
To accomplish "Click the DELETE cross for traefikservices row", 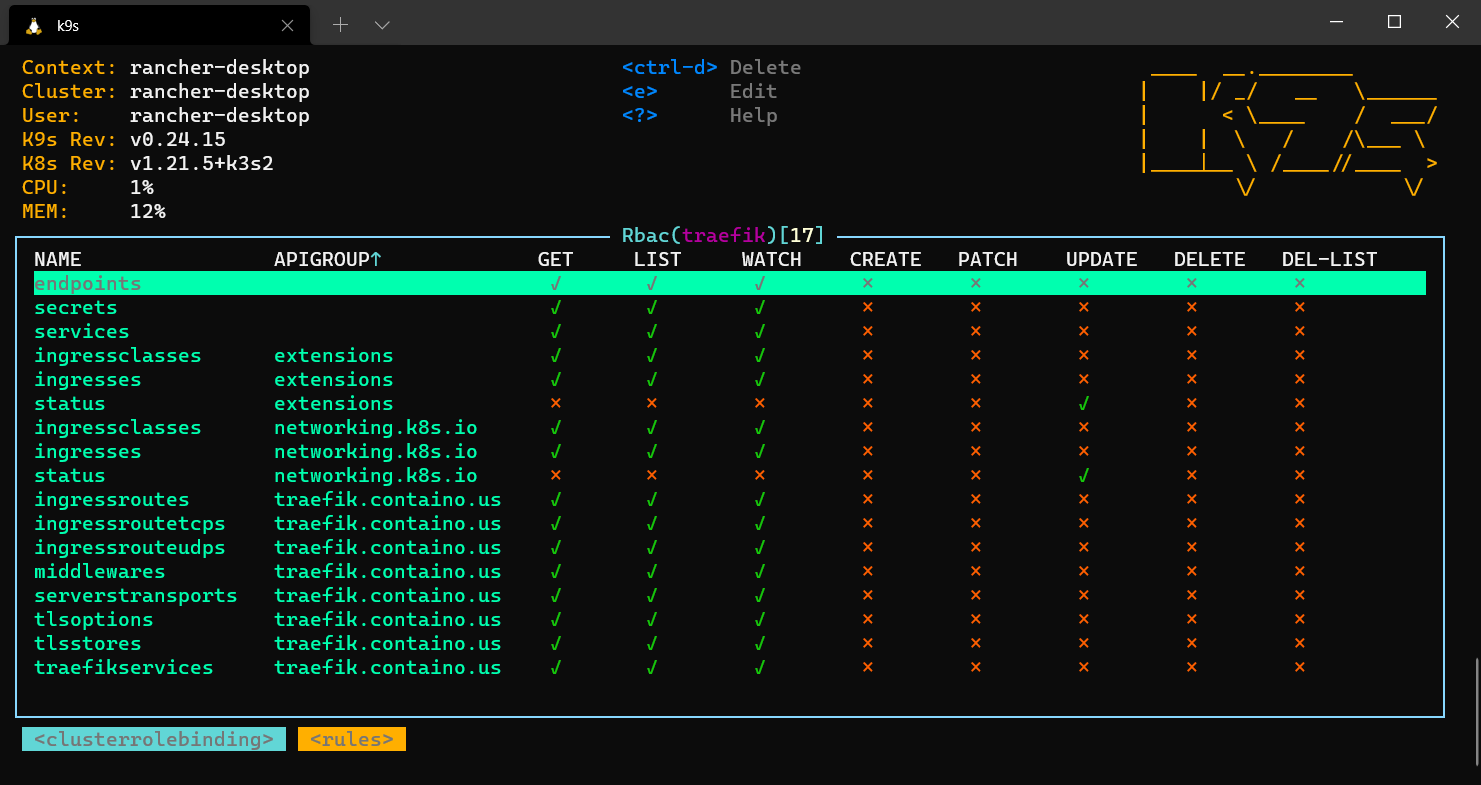I will tap(1191, 668).
